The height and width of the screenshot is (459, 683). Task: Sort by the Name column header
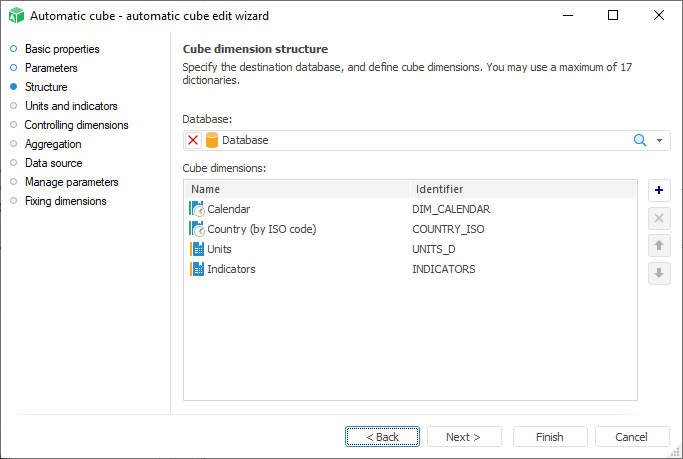pos(298,189)
